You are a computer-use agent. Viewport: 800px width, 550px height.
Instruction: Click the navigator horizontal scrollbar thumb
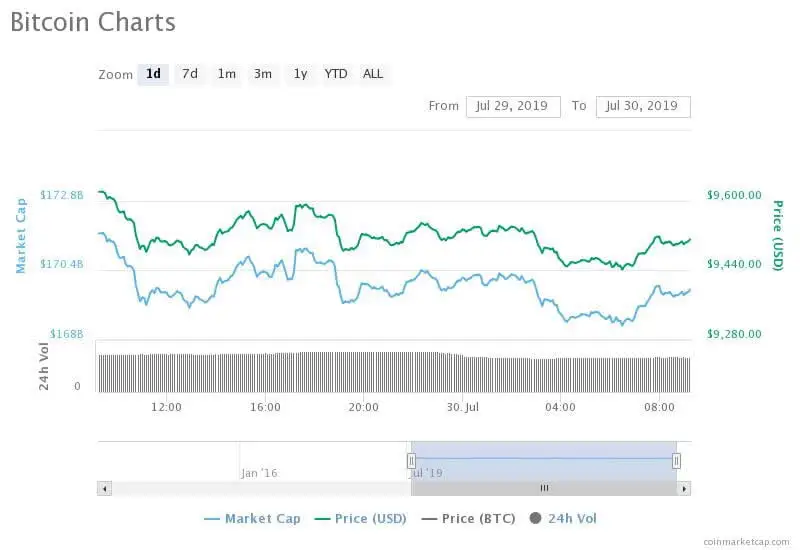pos(544,488)
